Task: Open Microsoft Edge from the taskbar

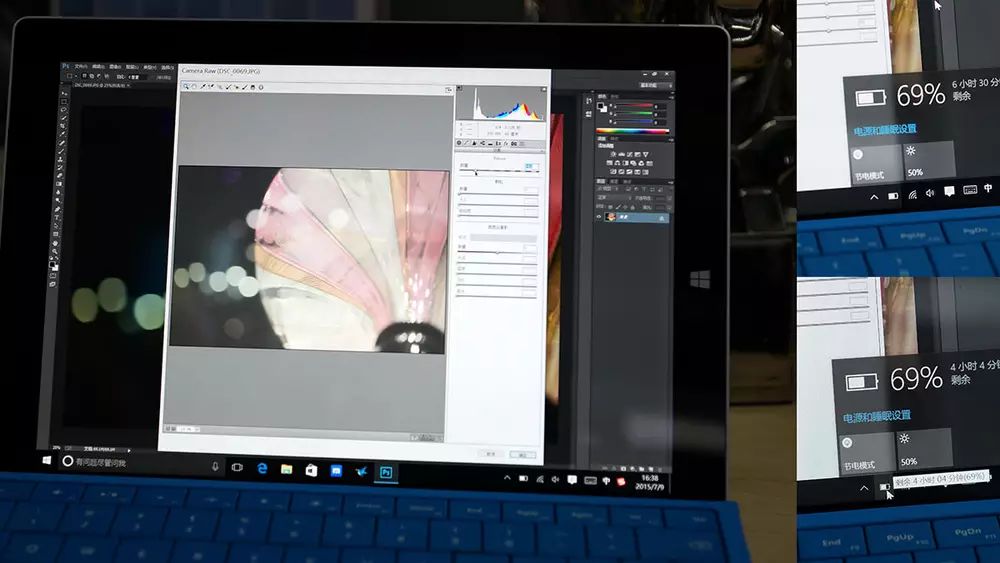Action: 261,469
